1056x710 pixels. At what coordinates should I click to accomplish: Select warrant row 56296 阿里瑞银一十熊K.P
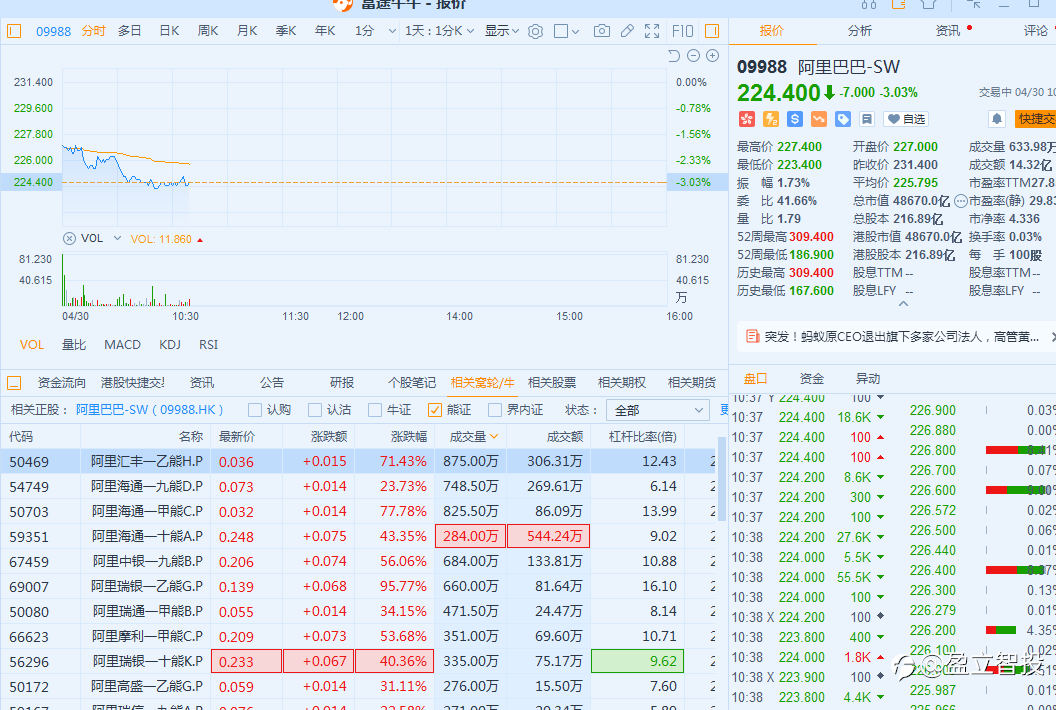click(358, 661)
